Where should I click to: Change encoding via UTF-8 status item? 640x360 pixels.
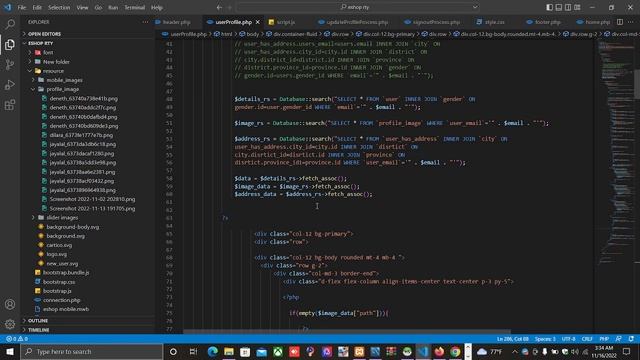[x=569, y=339]
